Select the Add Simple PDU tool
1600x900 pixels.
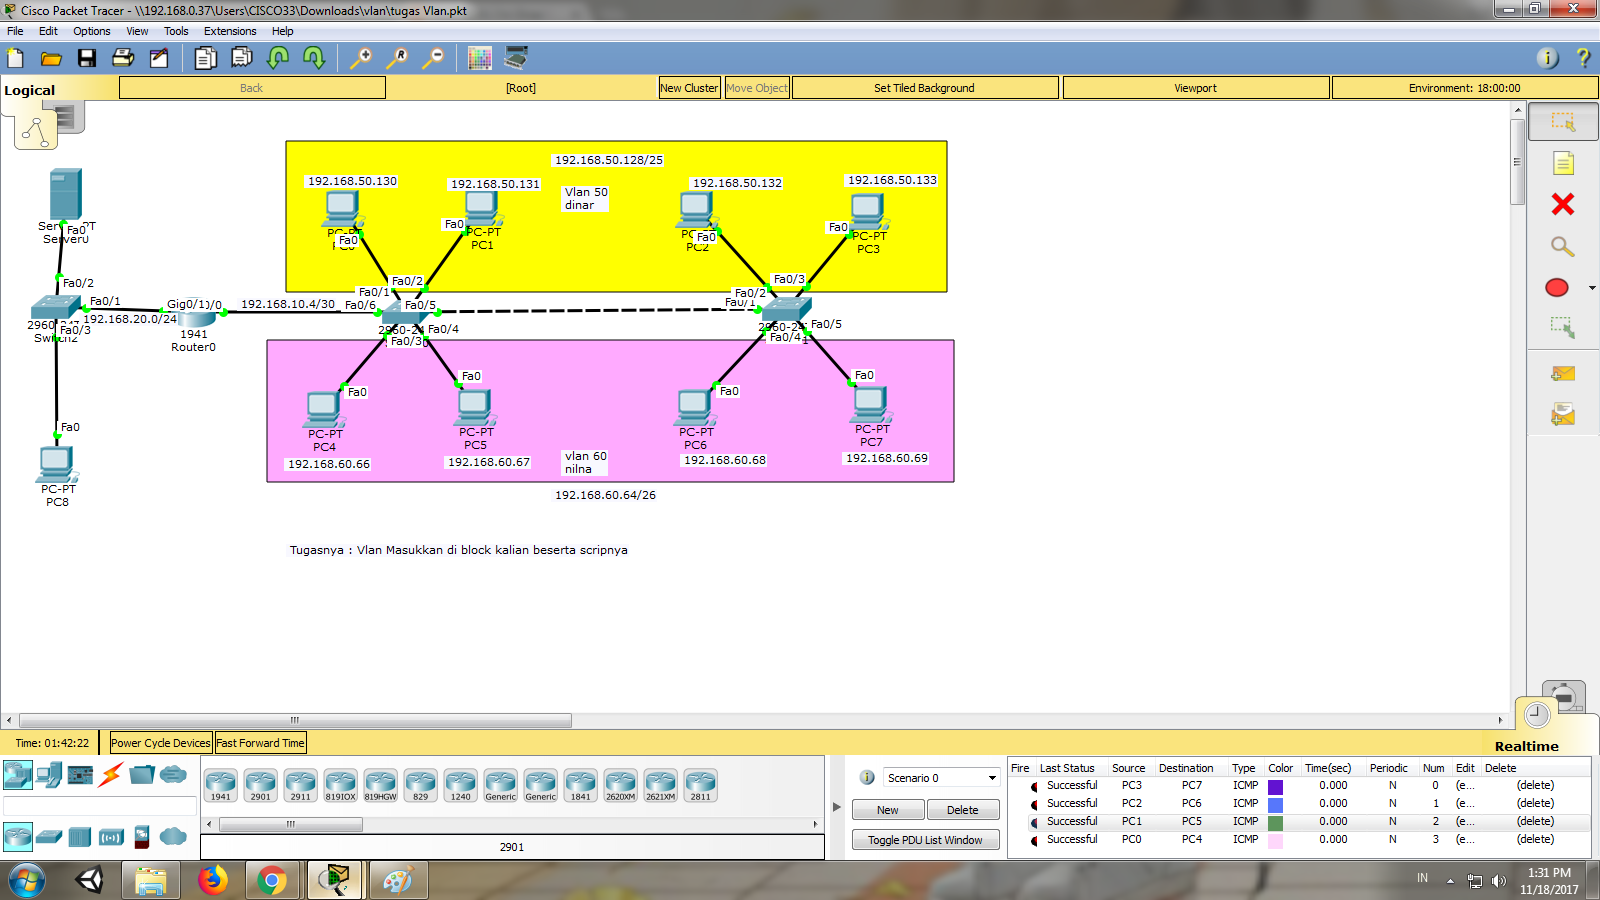1563,372
